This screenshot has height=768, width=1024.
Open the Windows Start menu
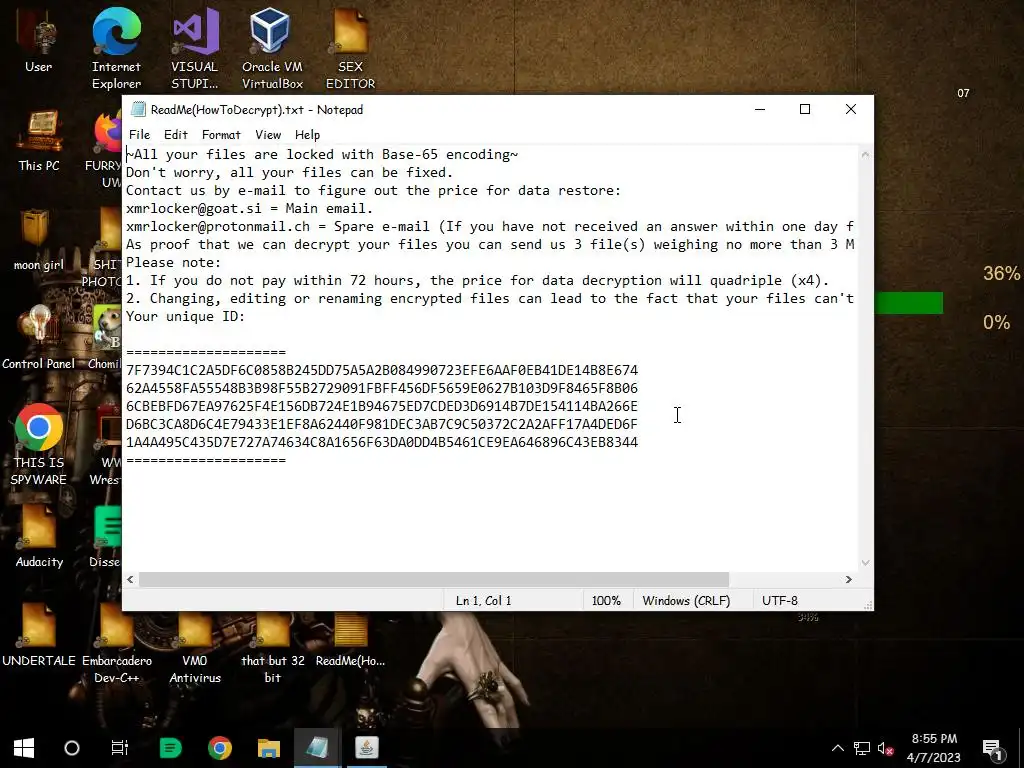coord(24,748)
